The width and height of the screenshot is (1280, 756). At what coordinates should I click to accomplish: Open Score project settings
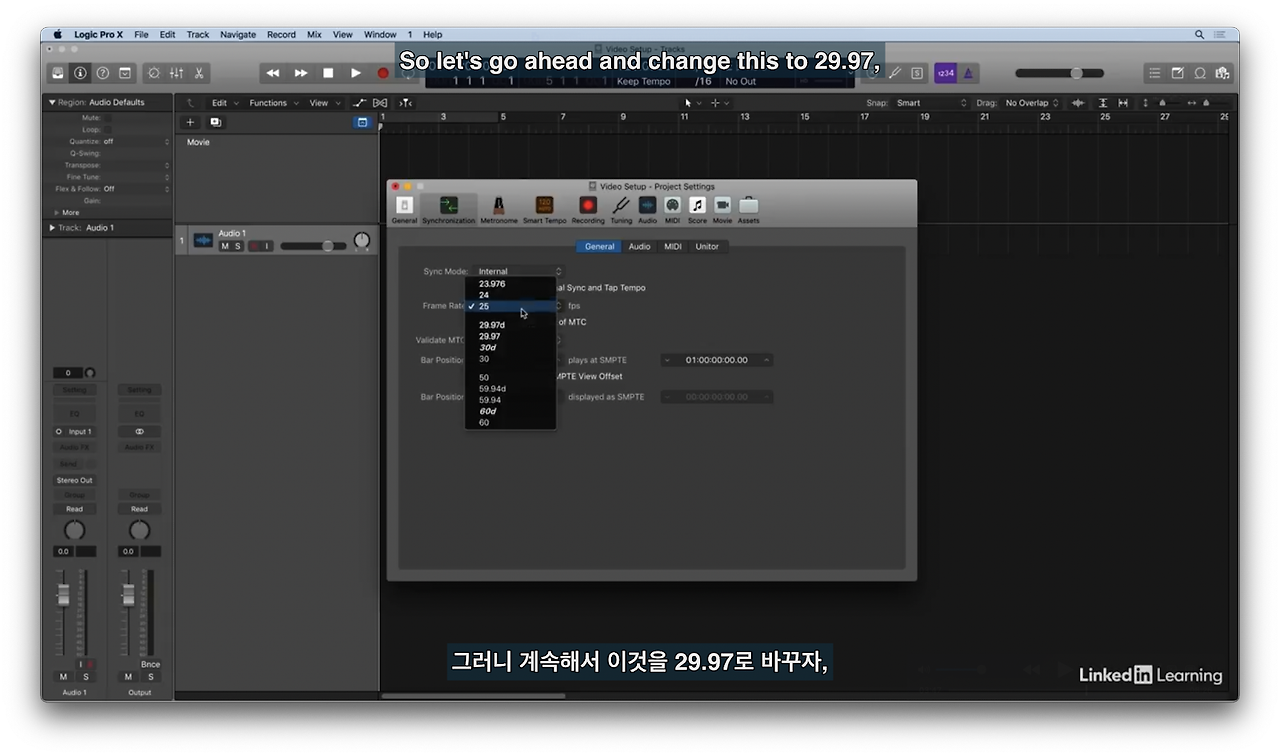[697, 209]
